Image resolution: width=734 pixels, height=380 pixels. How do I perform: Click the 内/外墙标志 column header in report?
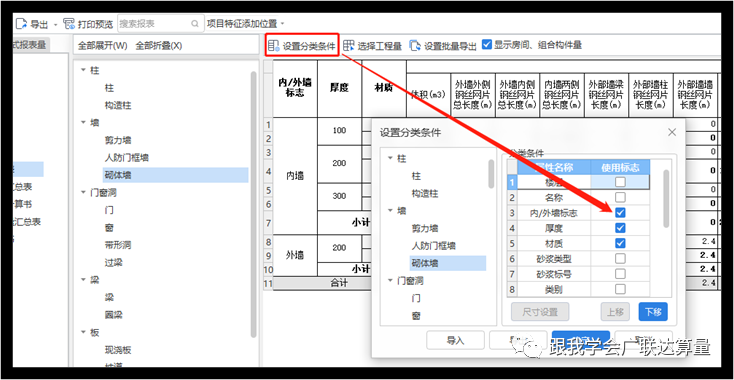click(295, 88)
